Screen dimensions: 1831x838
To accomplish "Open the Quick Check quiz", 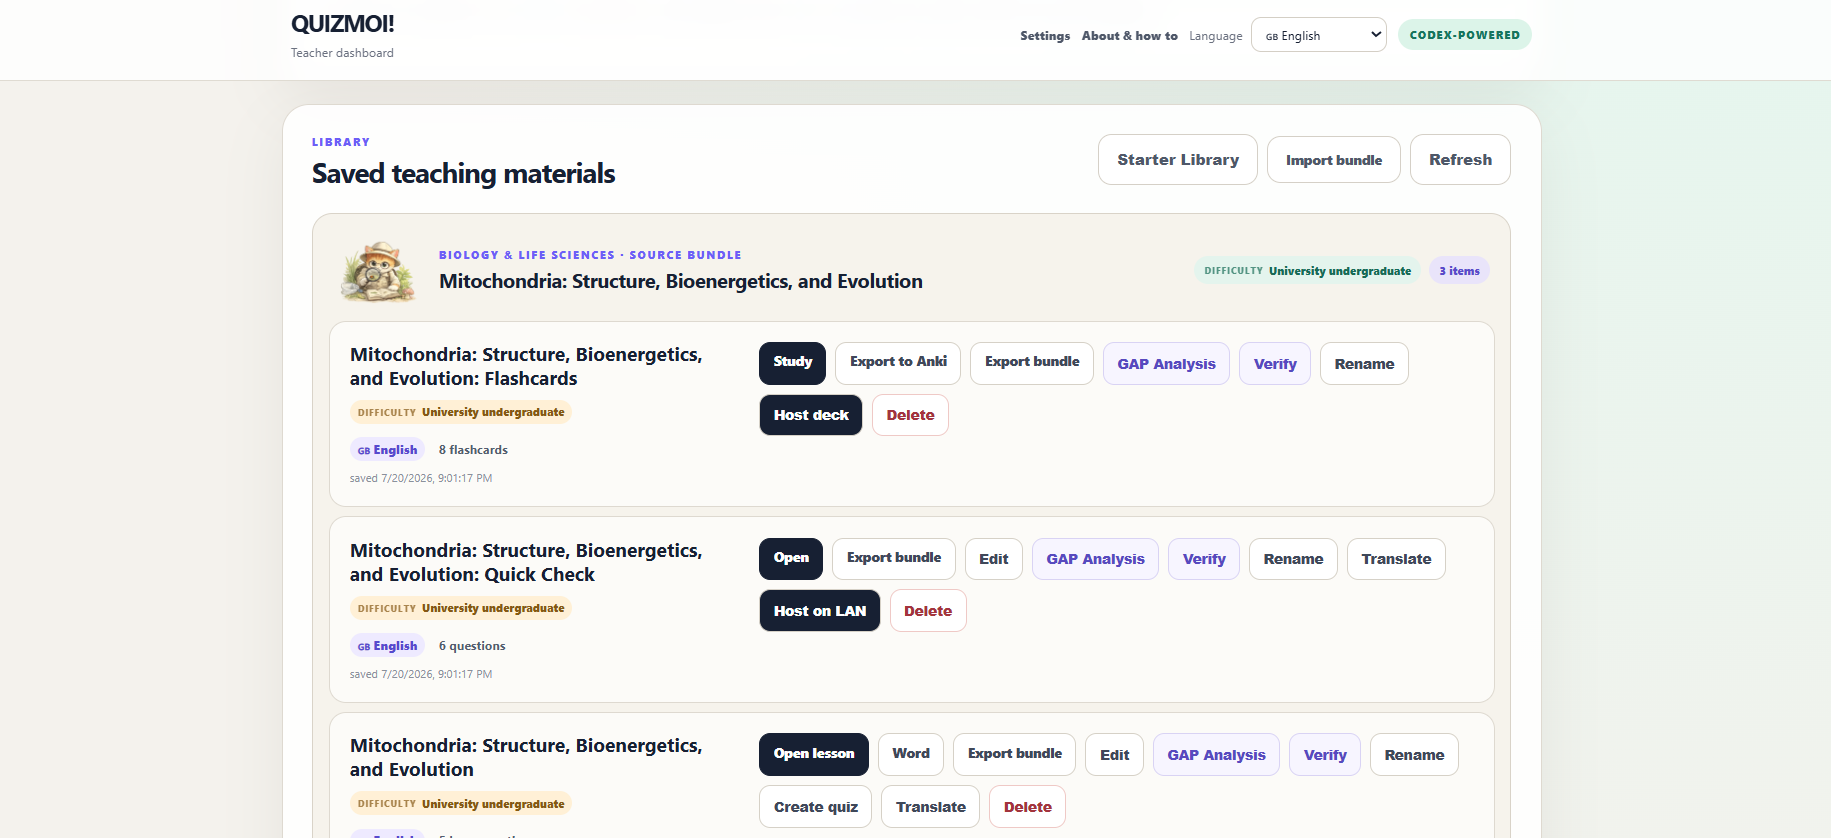I will (x=791, y=559).
